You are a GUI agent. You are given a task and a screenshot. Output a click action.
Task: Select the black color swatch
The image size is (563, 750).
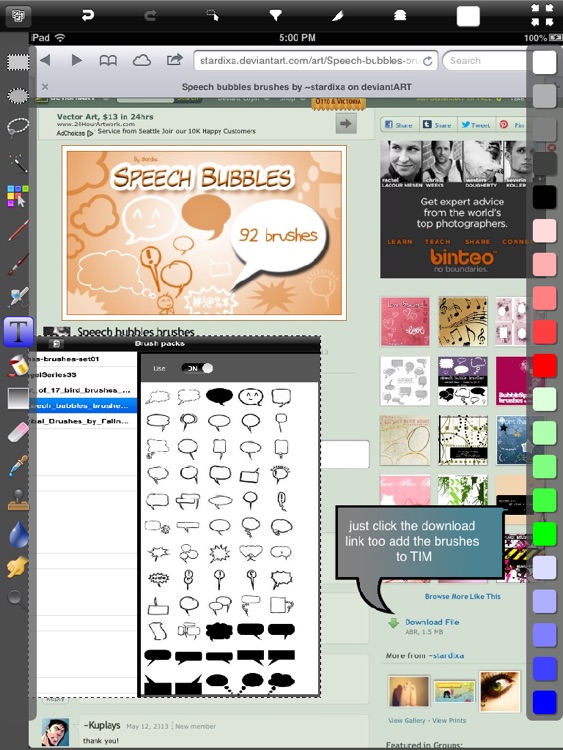[x=544, y=197]
